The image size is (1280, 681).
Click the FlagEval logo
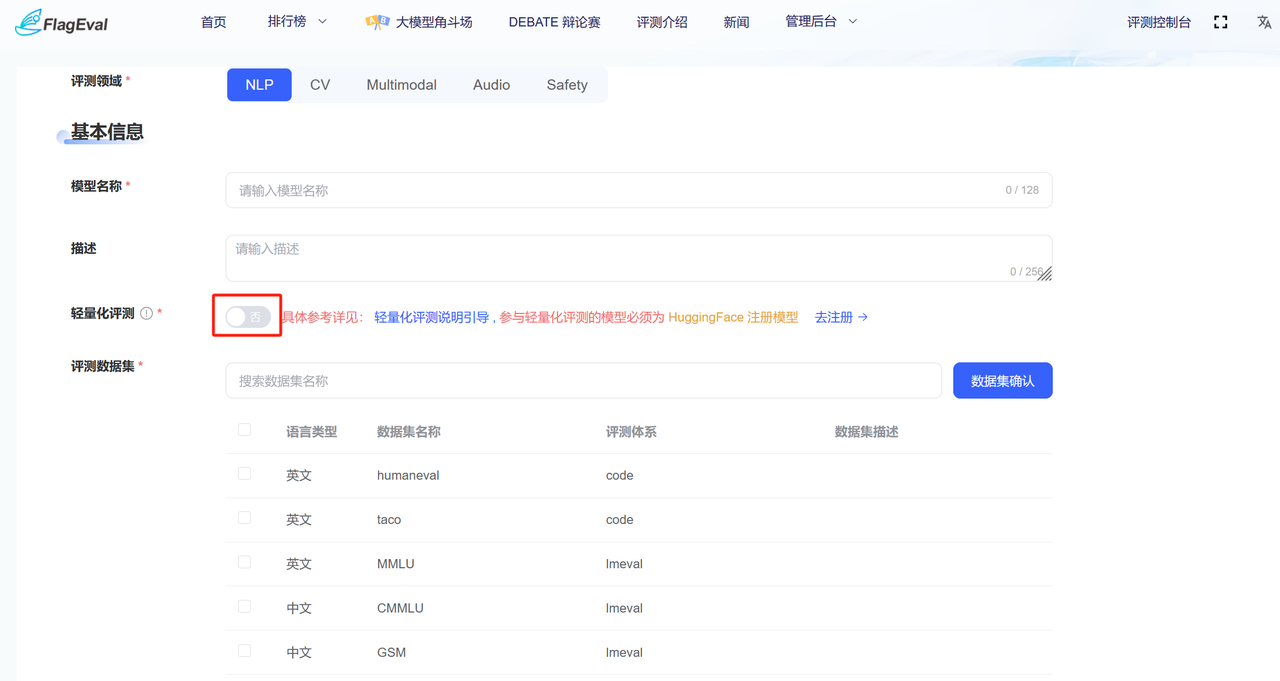(x=62, y=22)
